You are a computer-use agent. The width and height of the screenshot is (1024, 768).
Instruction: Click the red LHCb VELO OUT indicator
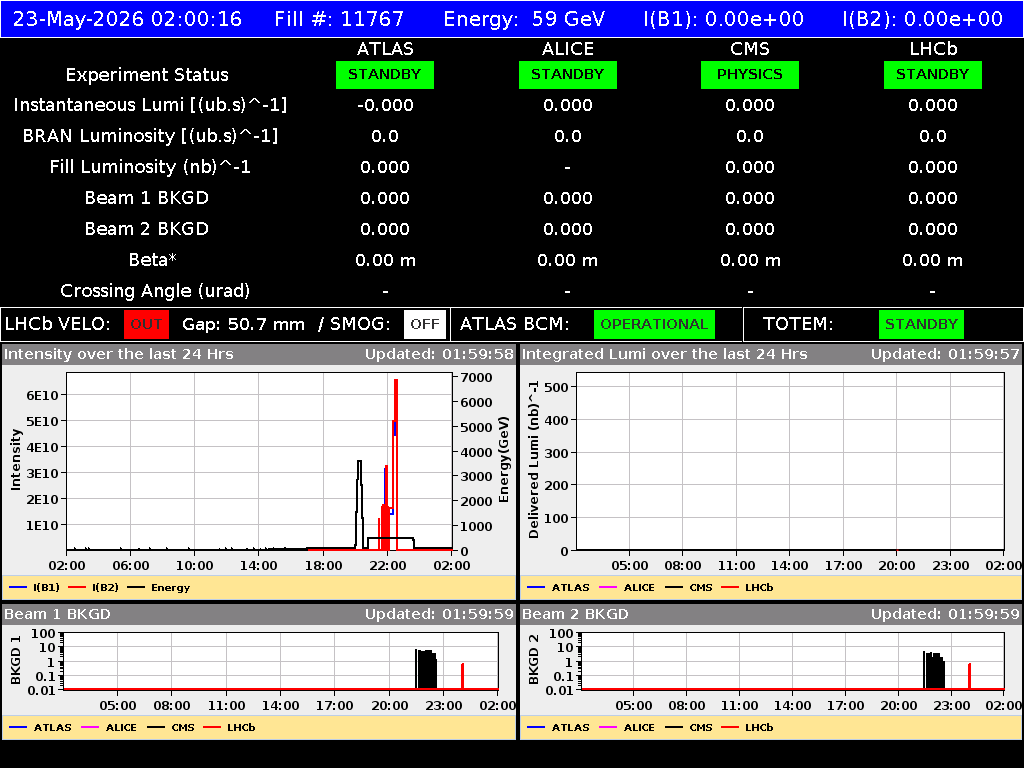click(x=146, y=324)
